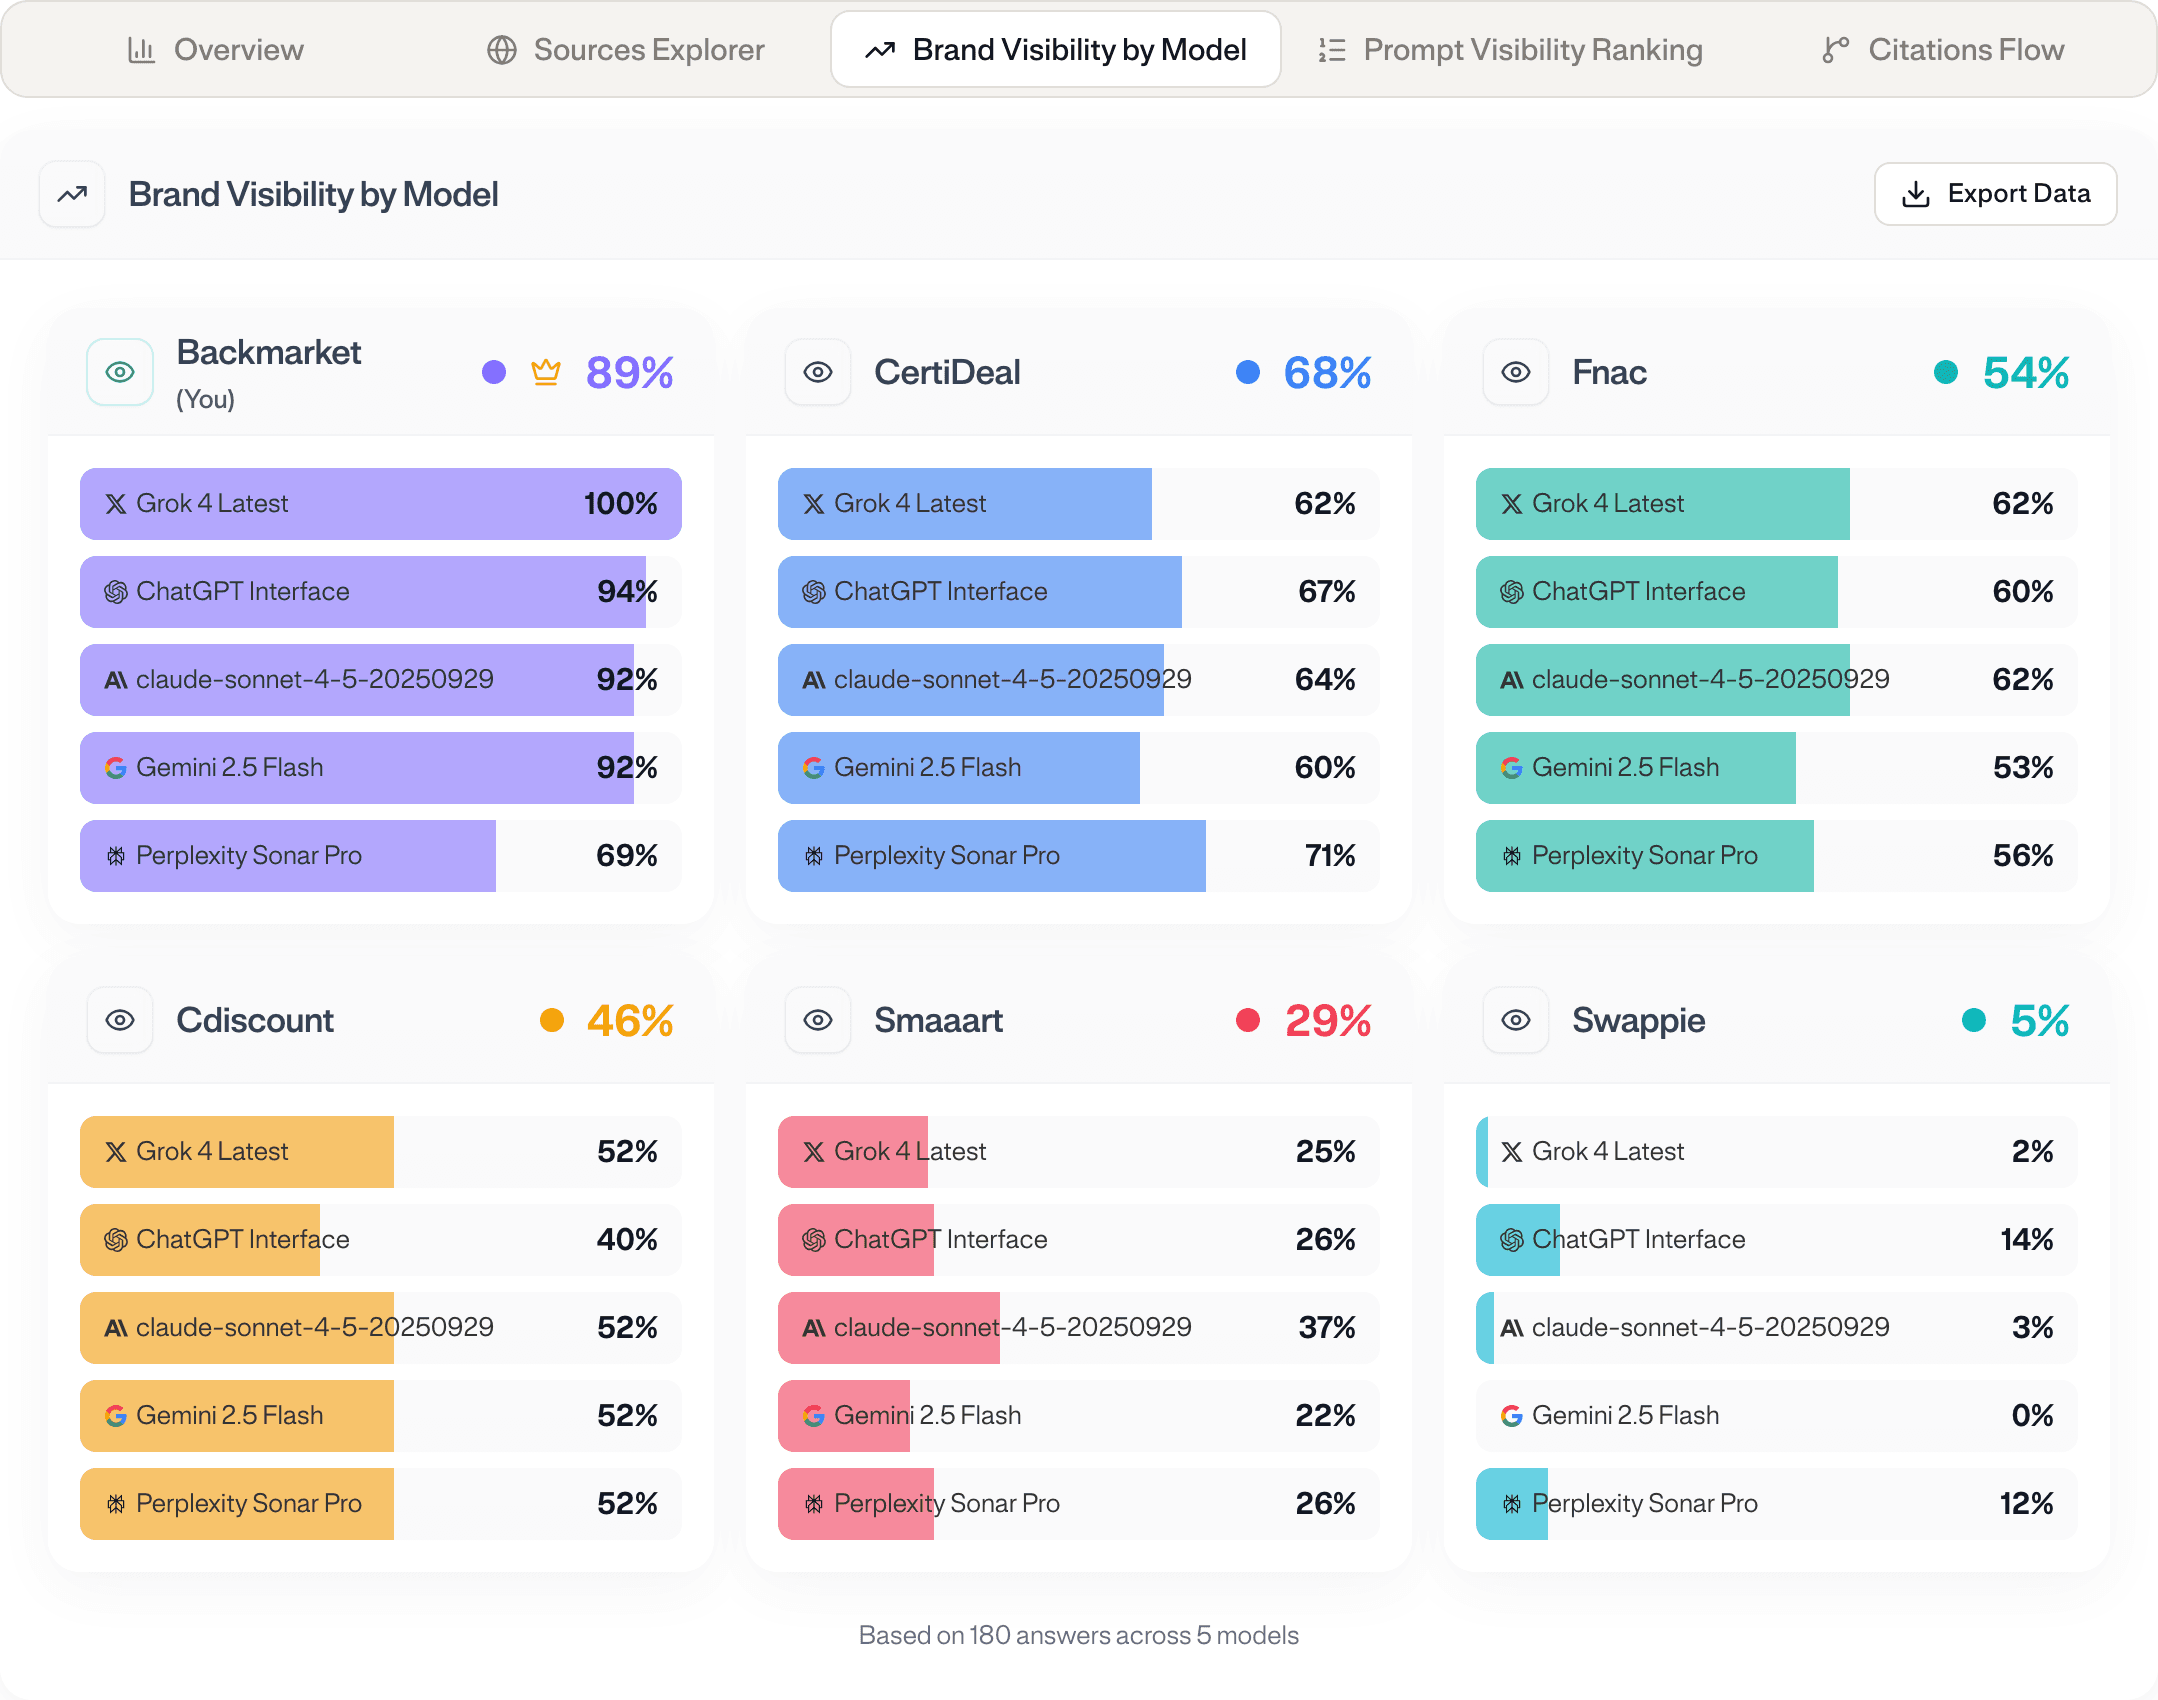This screenshot has width=2158, height=1700.
Task: Click OpenAI icon in Backmarket ChatGPT row
Action: 116,592
